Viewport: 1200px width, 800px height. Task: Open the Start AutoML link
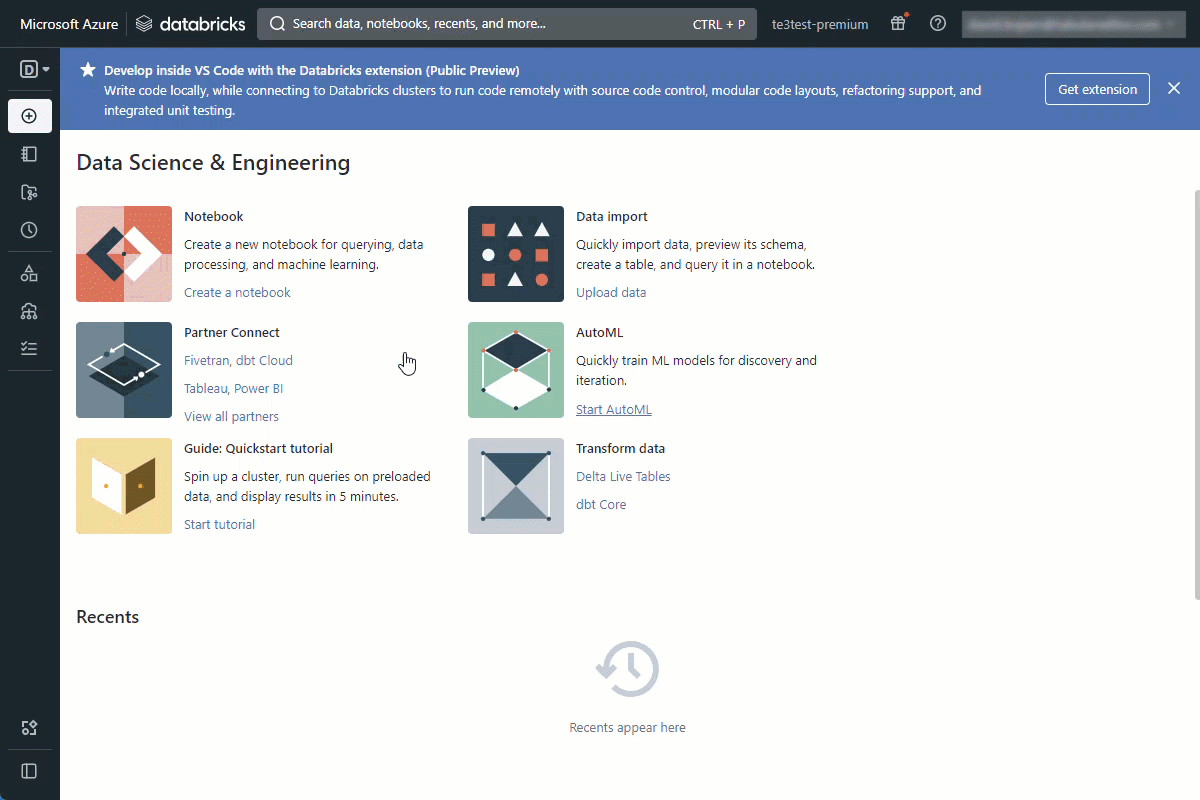point(613,409)
